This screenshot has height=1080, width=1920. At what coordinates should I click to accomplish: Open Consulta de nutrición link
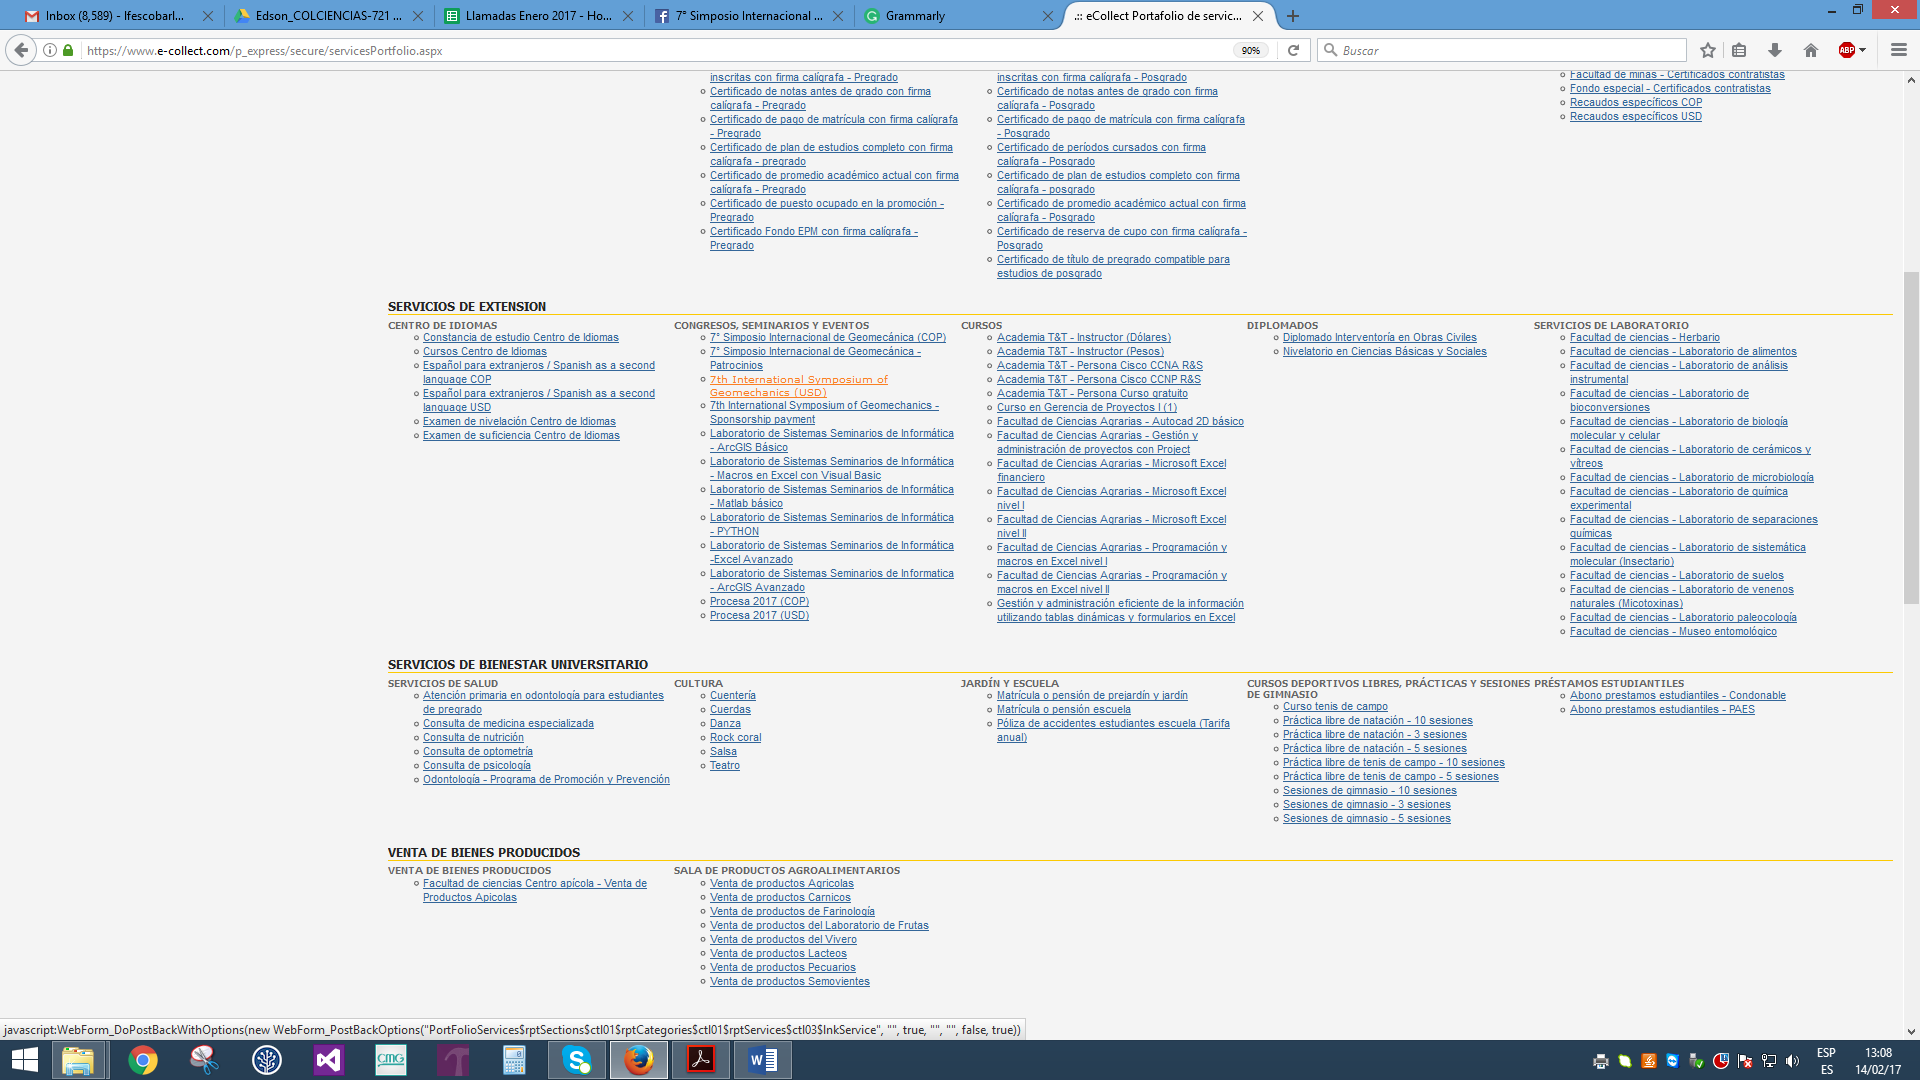tap(473, 738)
